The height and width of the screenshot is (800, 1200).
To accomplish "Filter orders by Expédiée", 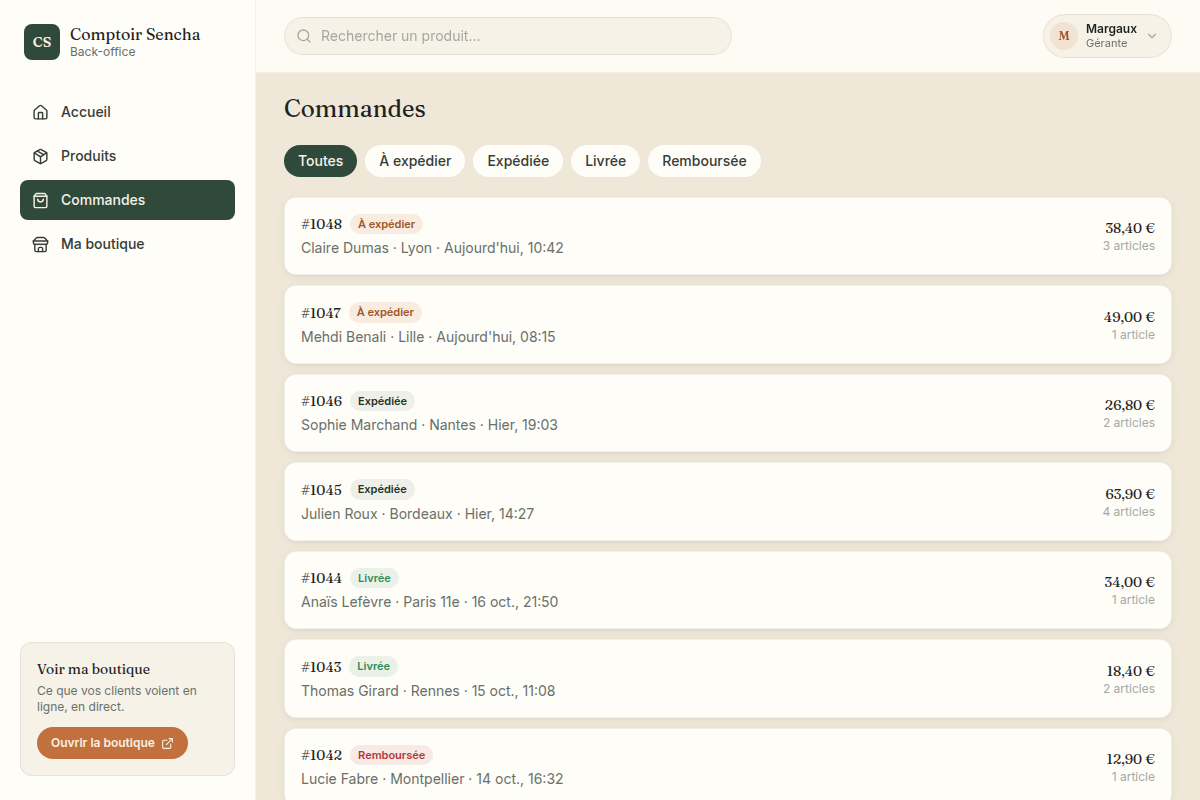I will (518, 161).
